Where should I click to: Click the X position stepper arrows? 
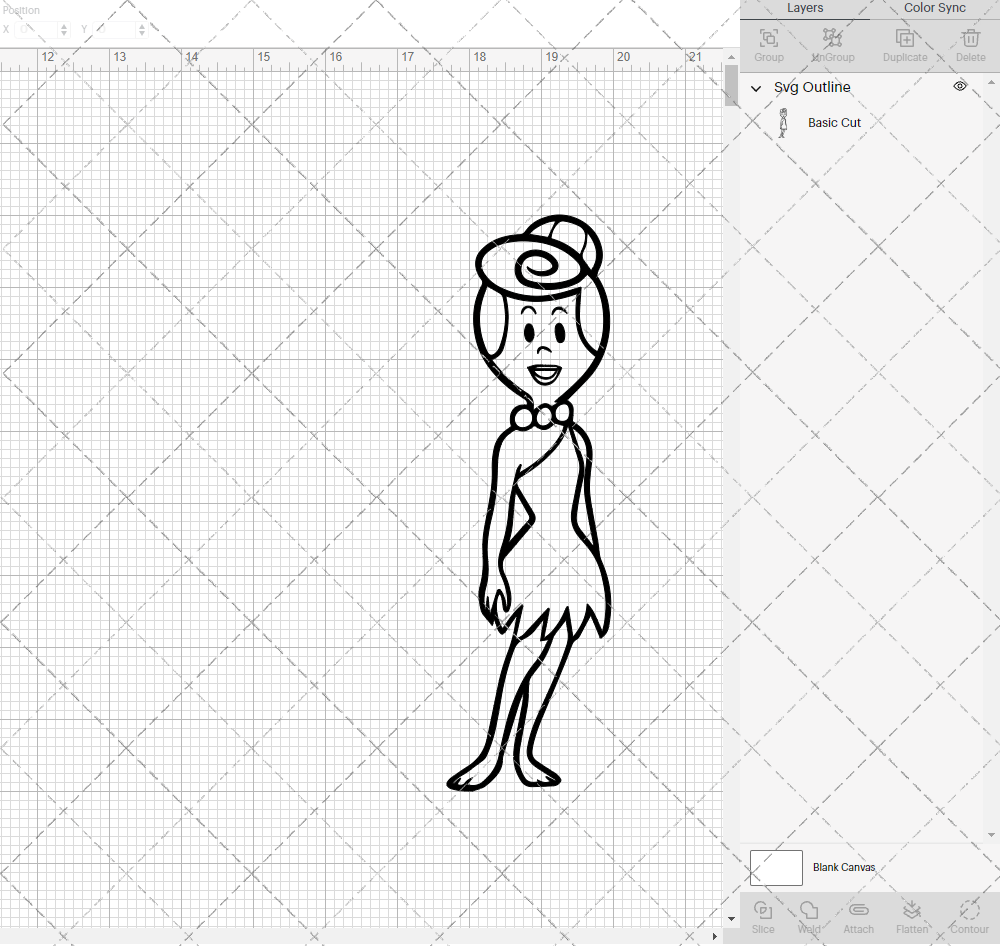(64, 29)
